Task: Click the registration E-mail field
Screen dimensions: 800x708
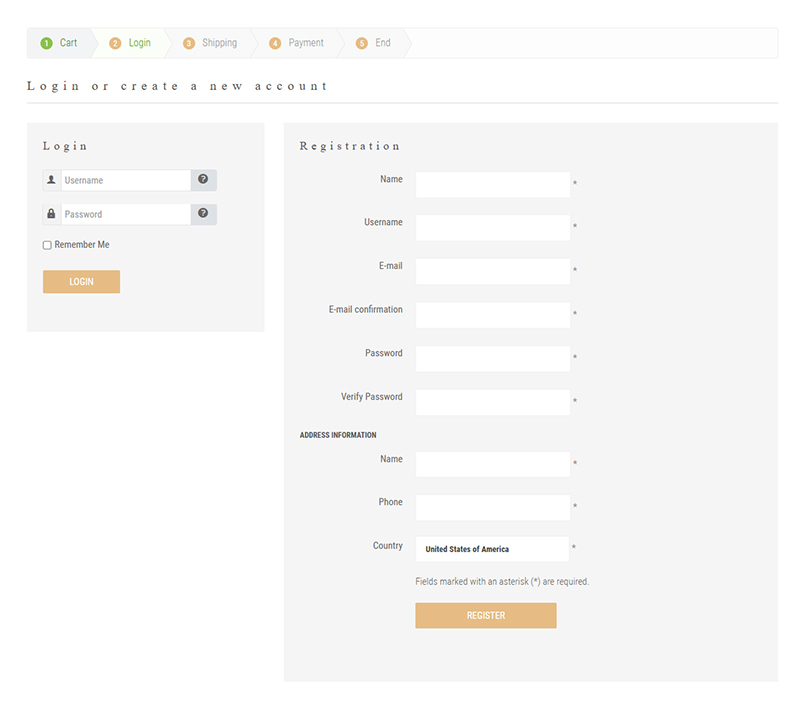Action: (x=492, y=271)
